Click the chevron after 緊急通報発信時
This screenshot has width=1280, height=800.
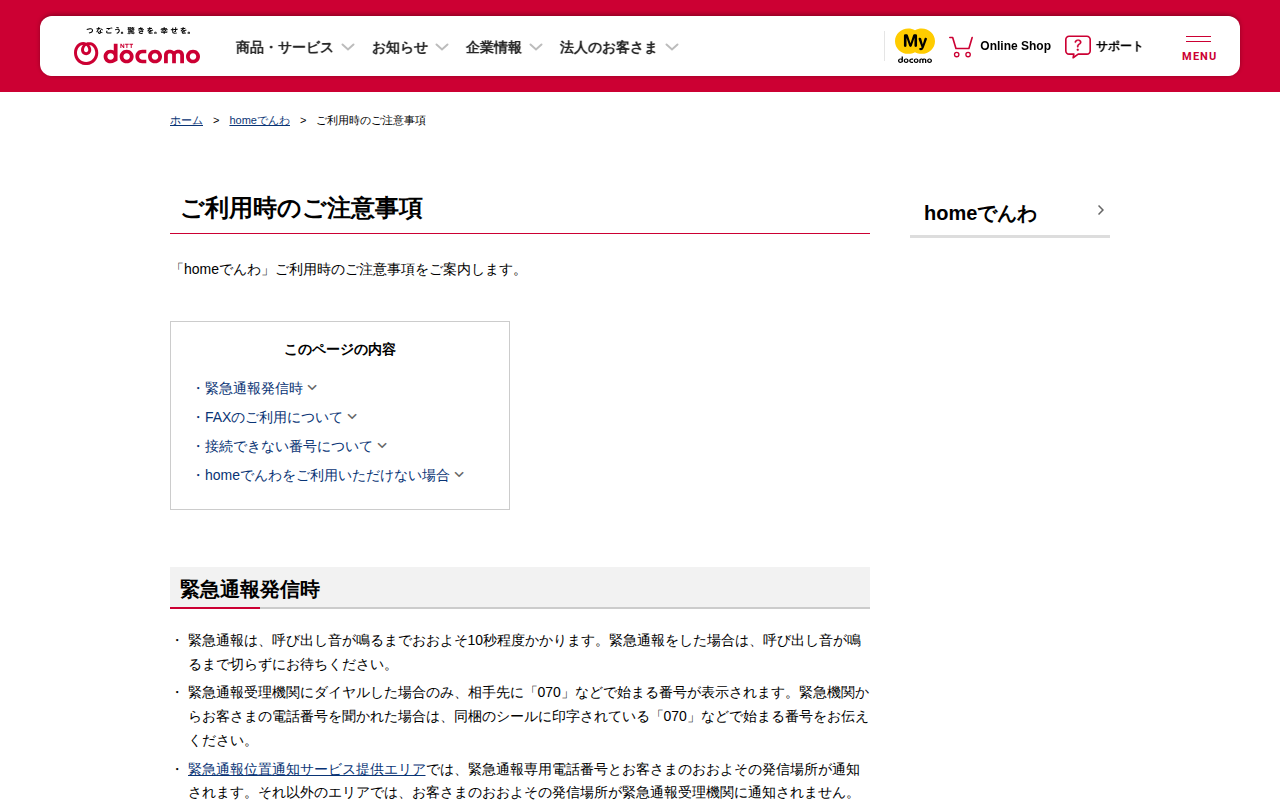point(312,388)
